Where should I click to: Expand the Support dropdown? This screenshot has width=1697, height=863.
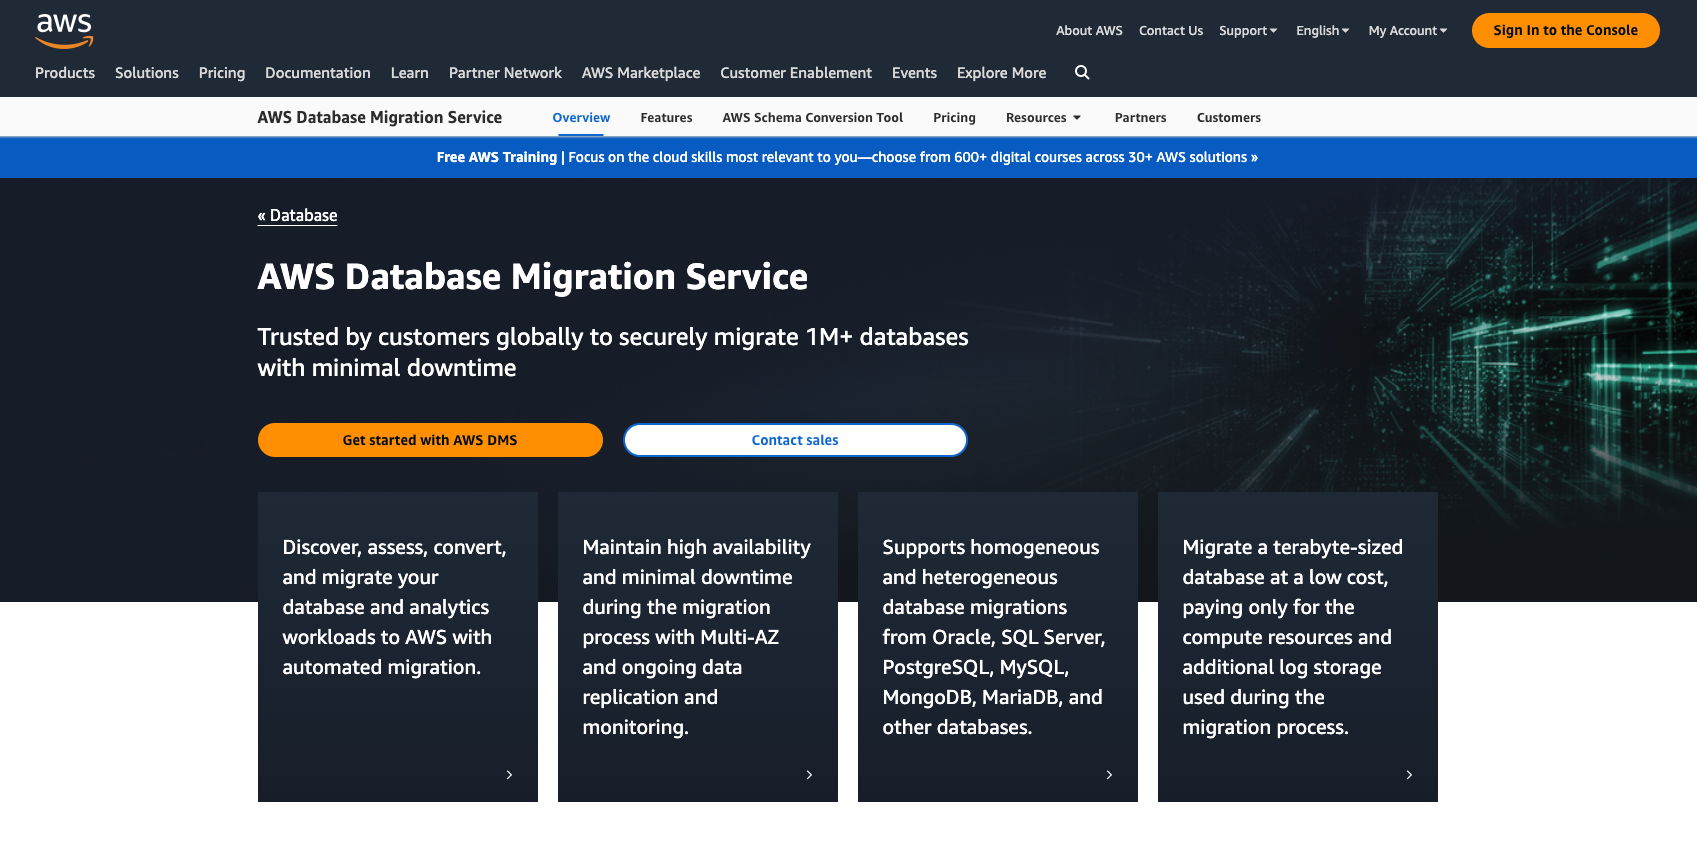(x=1248, y=31)
